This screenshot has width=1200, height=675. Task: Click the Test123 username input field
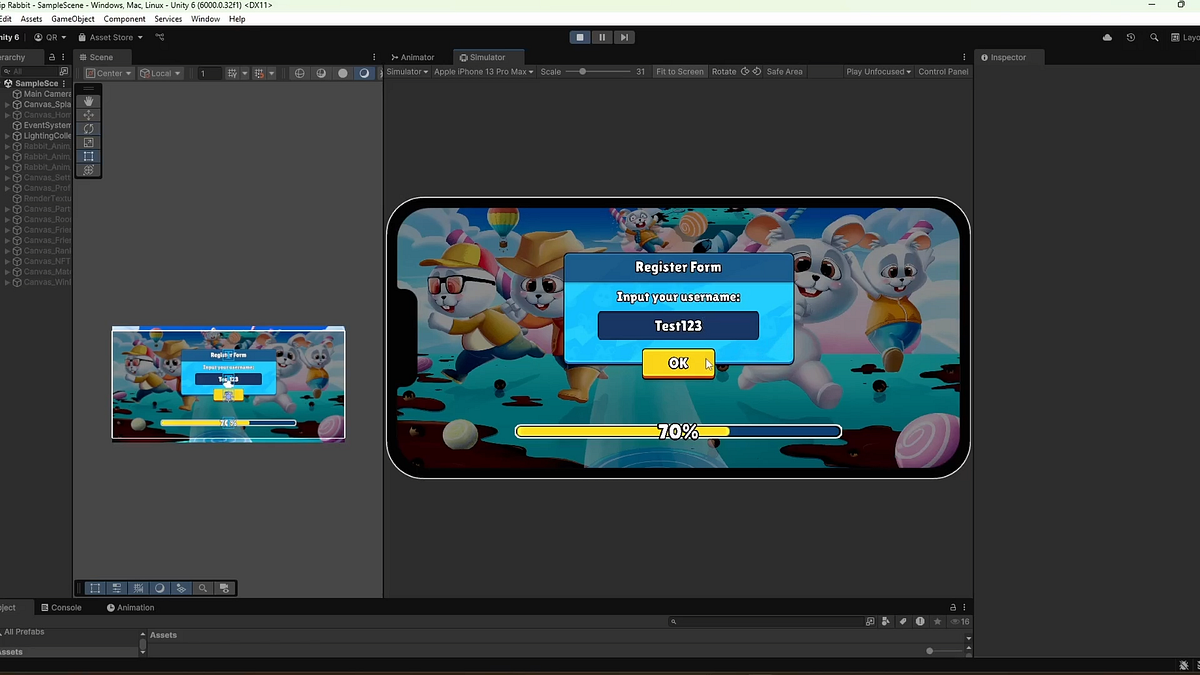click(678, 325)
